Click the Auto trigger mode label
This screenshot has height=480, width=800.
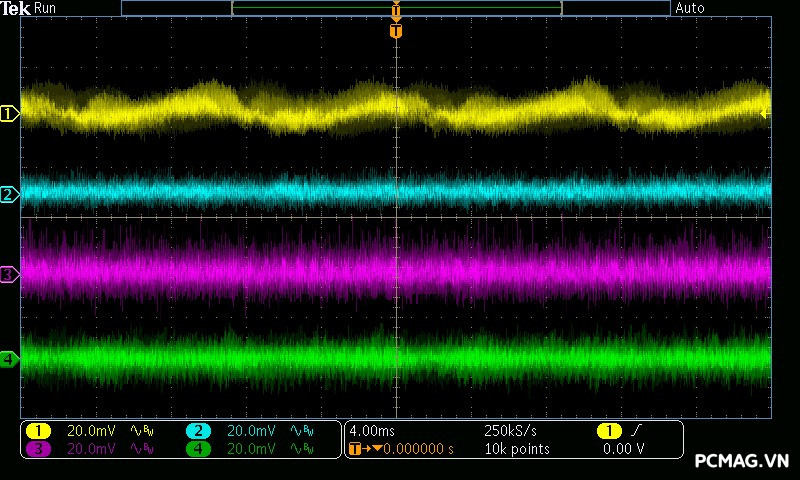(690, 8)
